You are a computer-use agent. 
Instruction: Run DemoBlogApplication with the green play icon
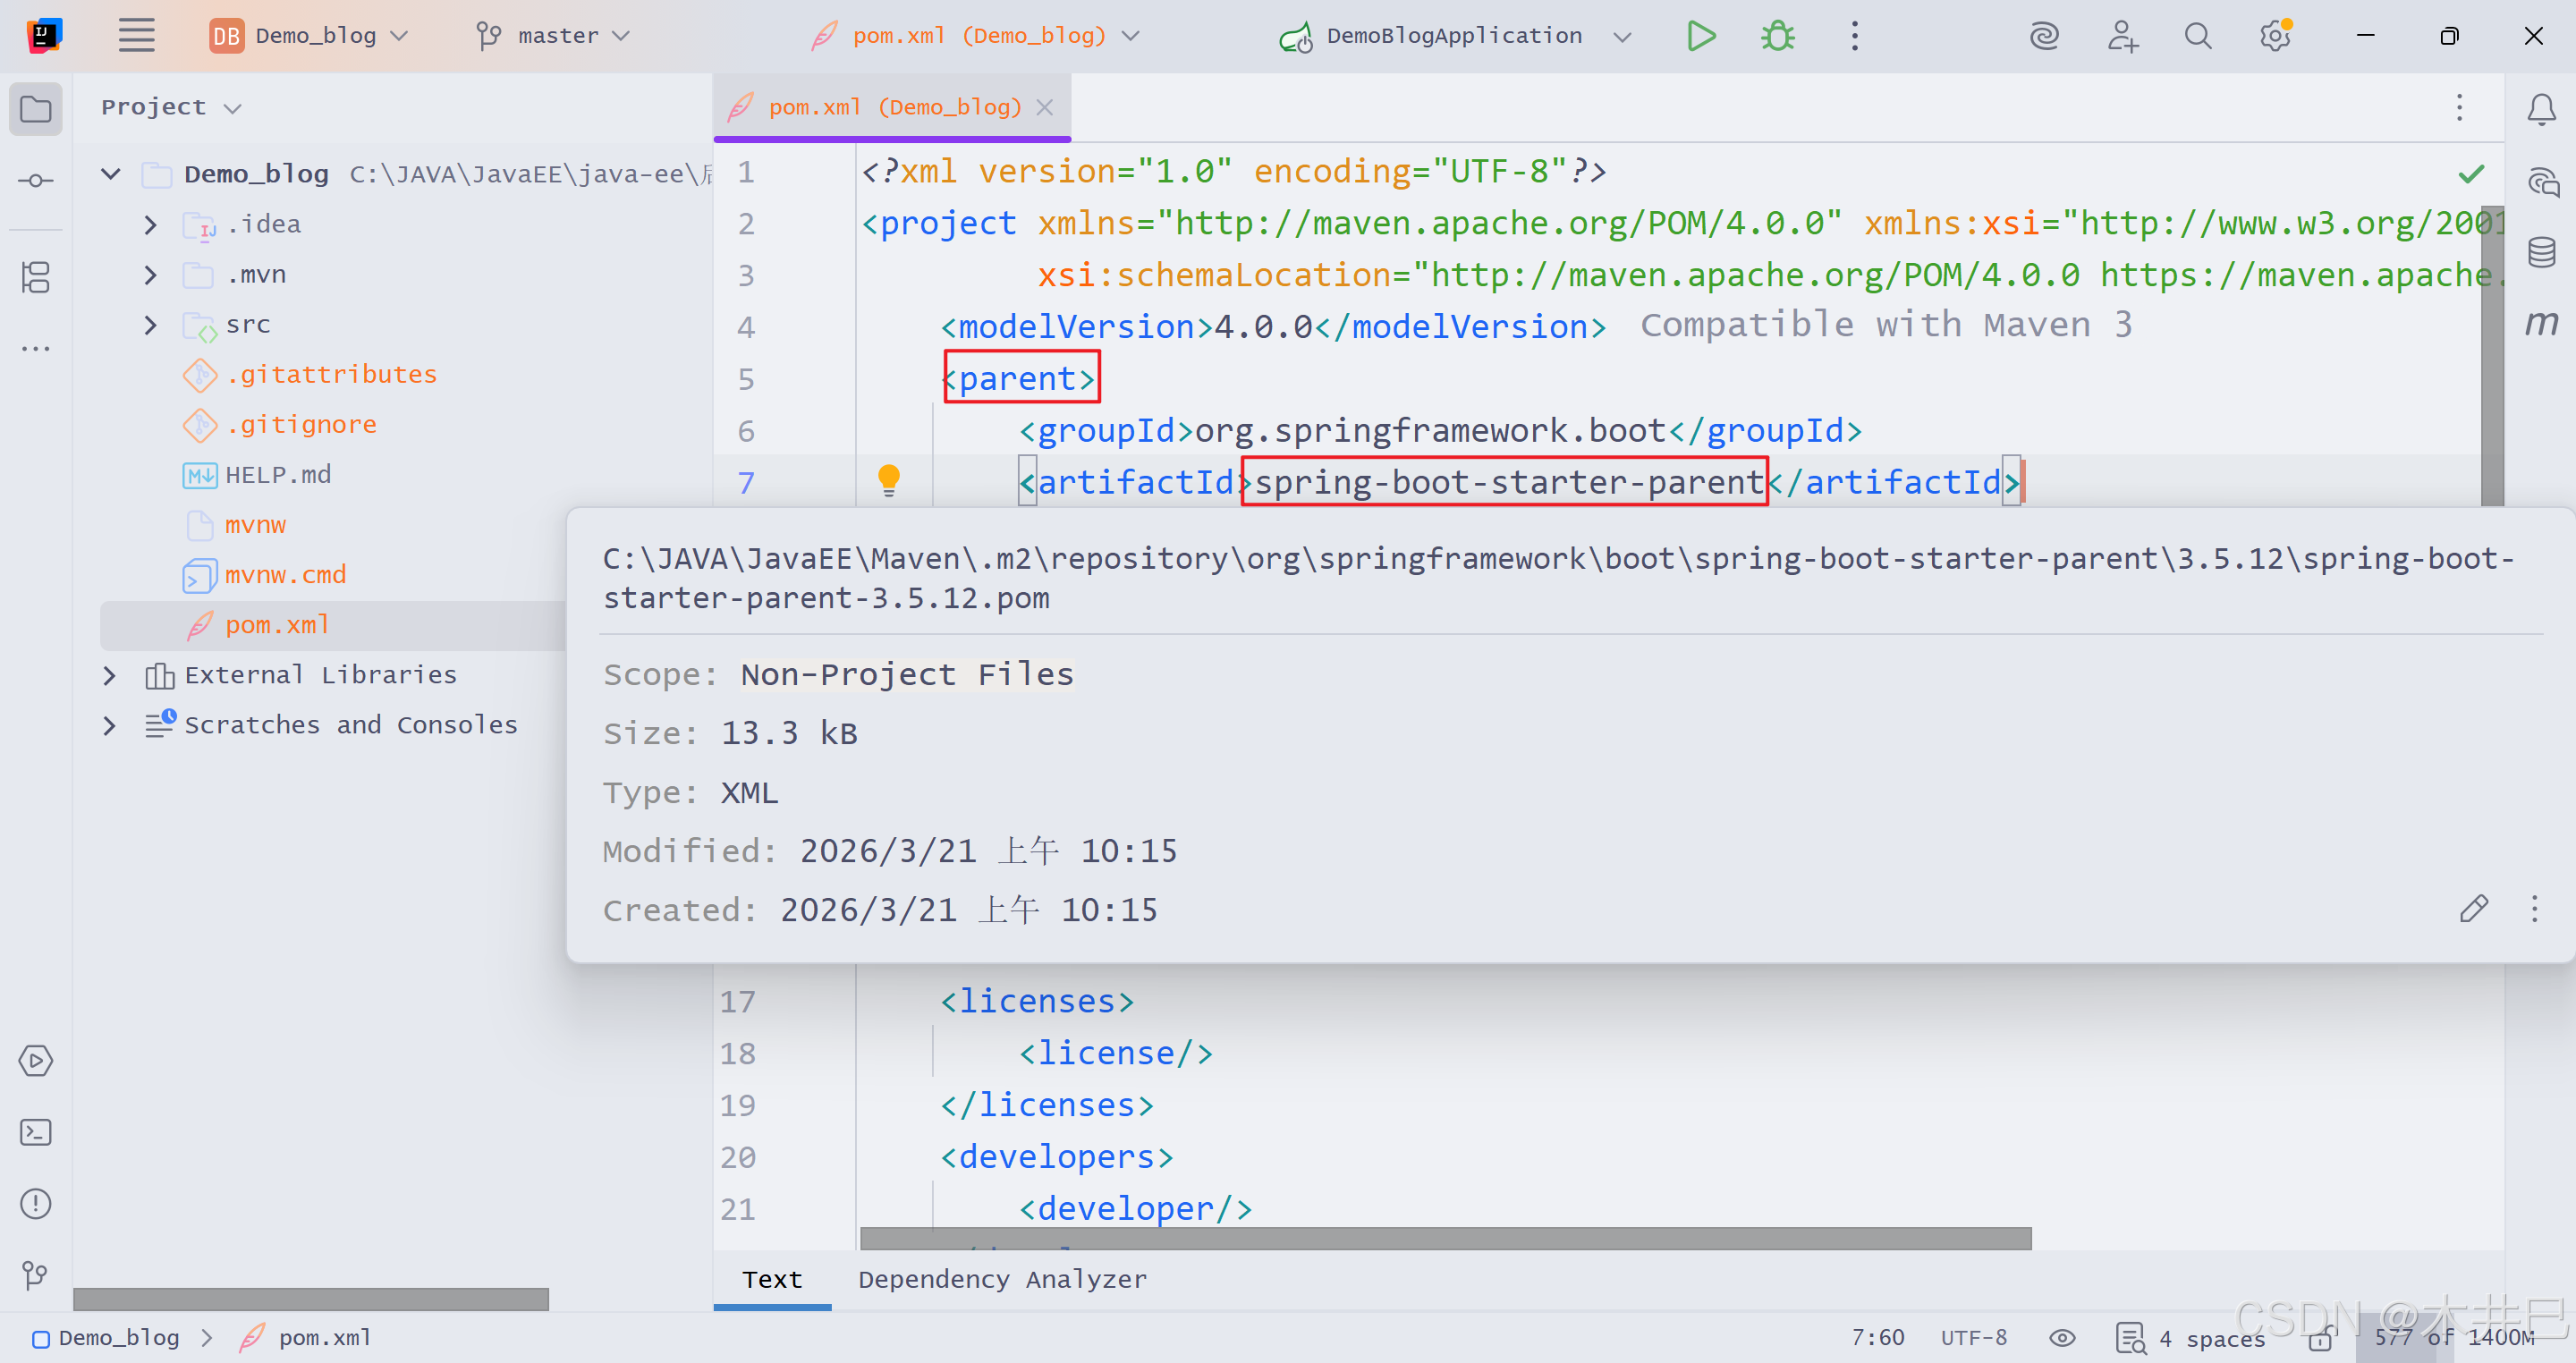[1700, 36]
